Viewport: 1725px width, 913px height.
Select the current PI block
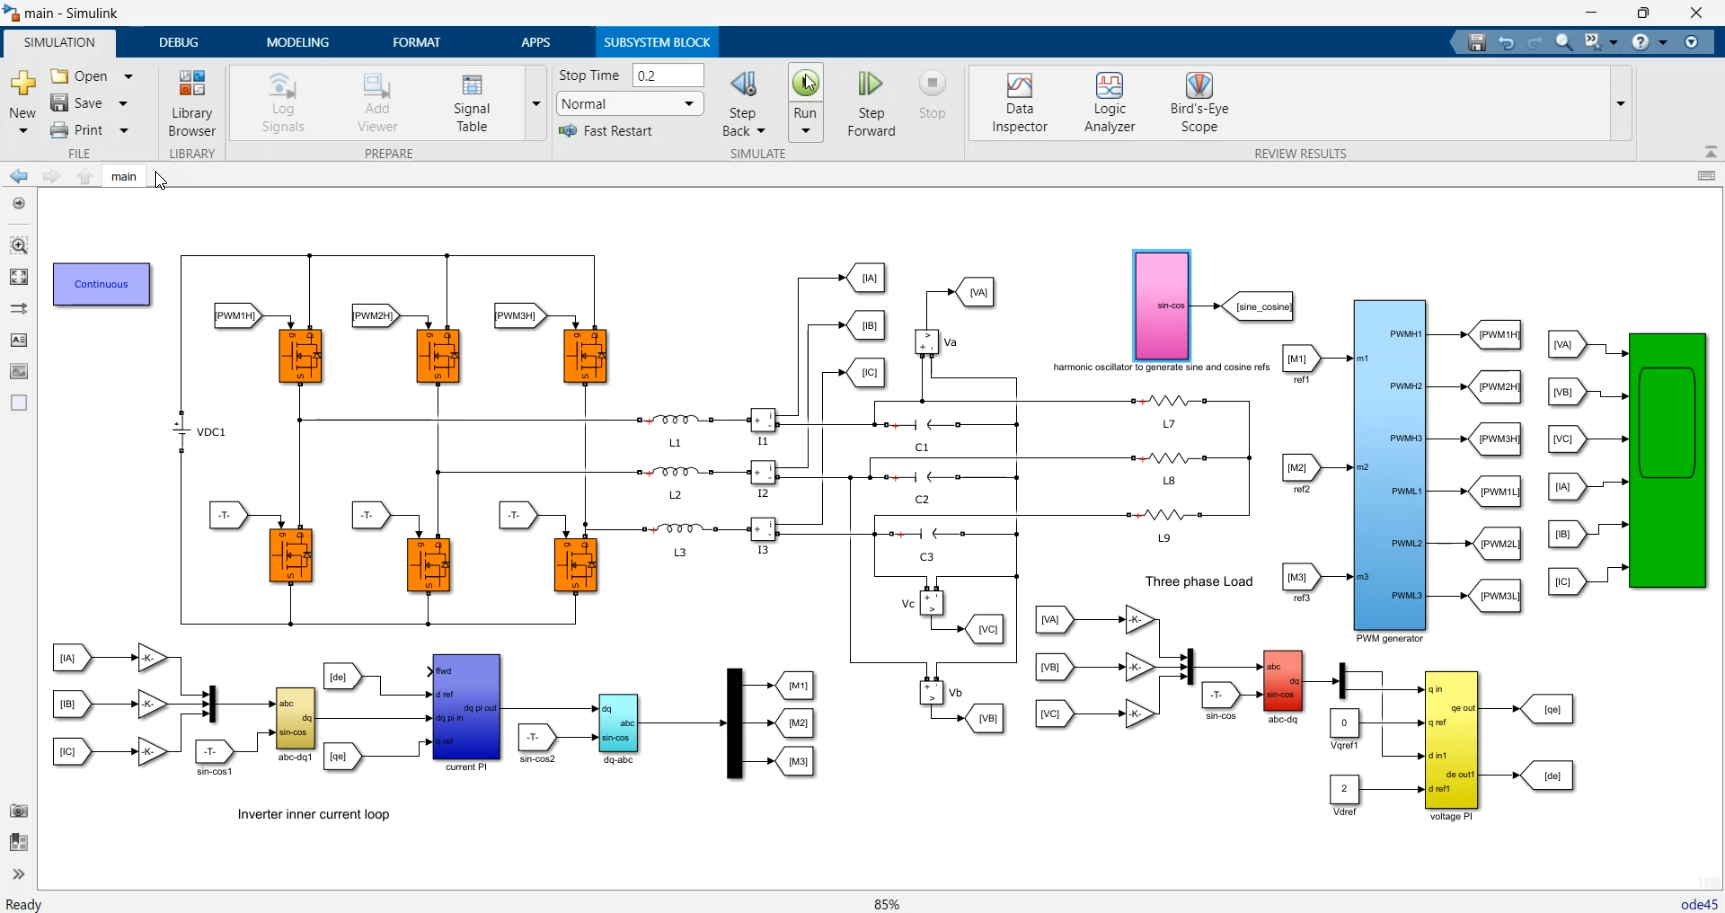click(x=466, y=707)
